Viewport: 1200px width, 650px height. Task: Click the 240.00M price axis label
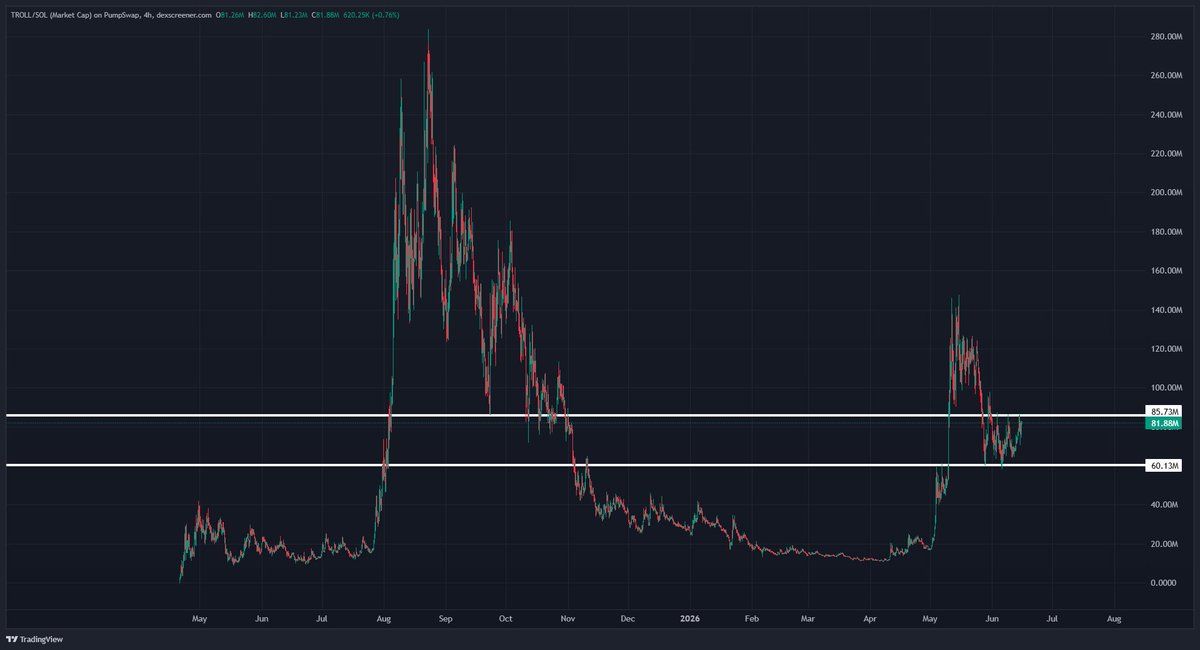point(1167,114)
